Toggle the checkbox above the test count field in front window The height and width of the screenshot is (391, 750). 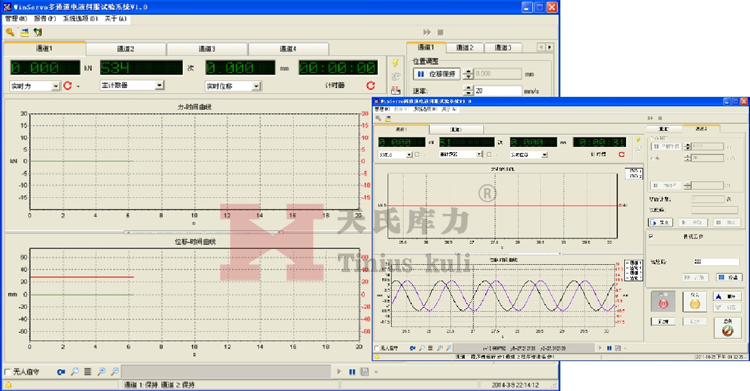click(651, 236)
